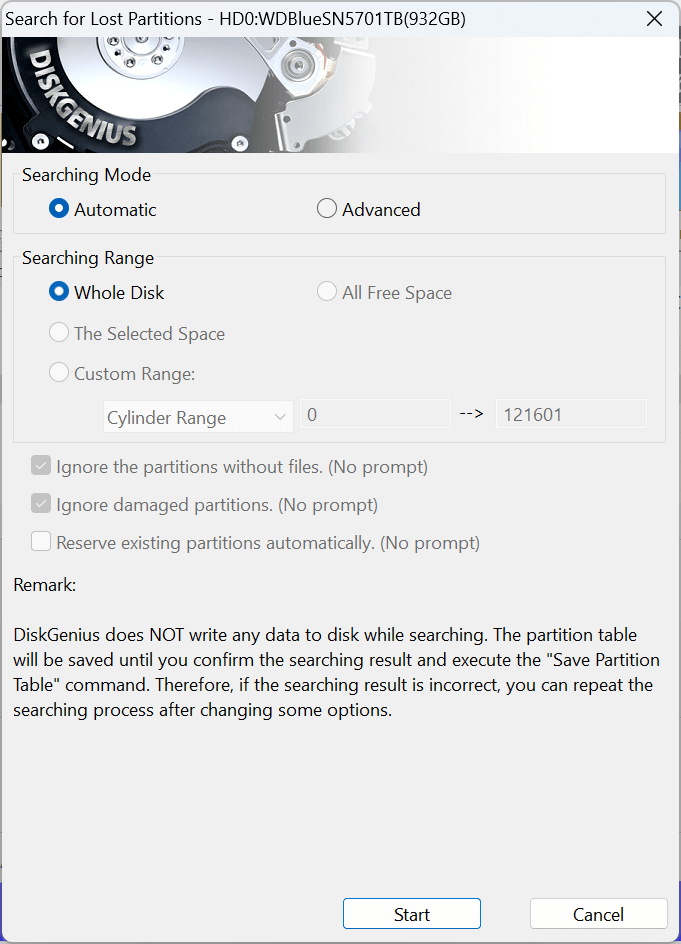The image size is (681, 944).
Task: Select Automatic searching mode
Action: tap(61, 210)
